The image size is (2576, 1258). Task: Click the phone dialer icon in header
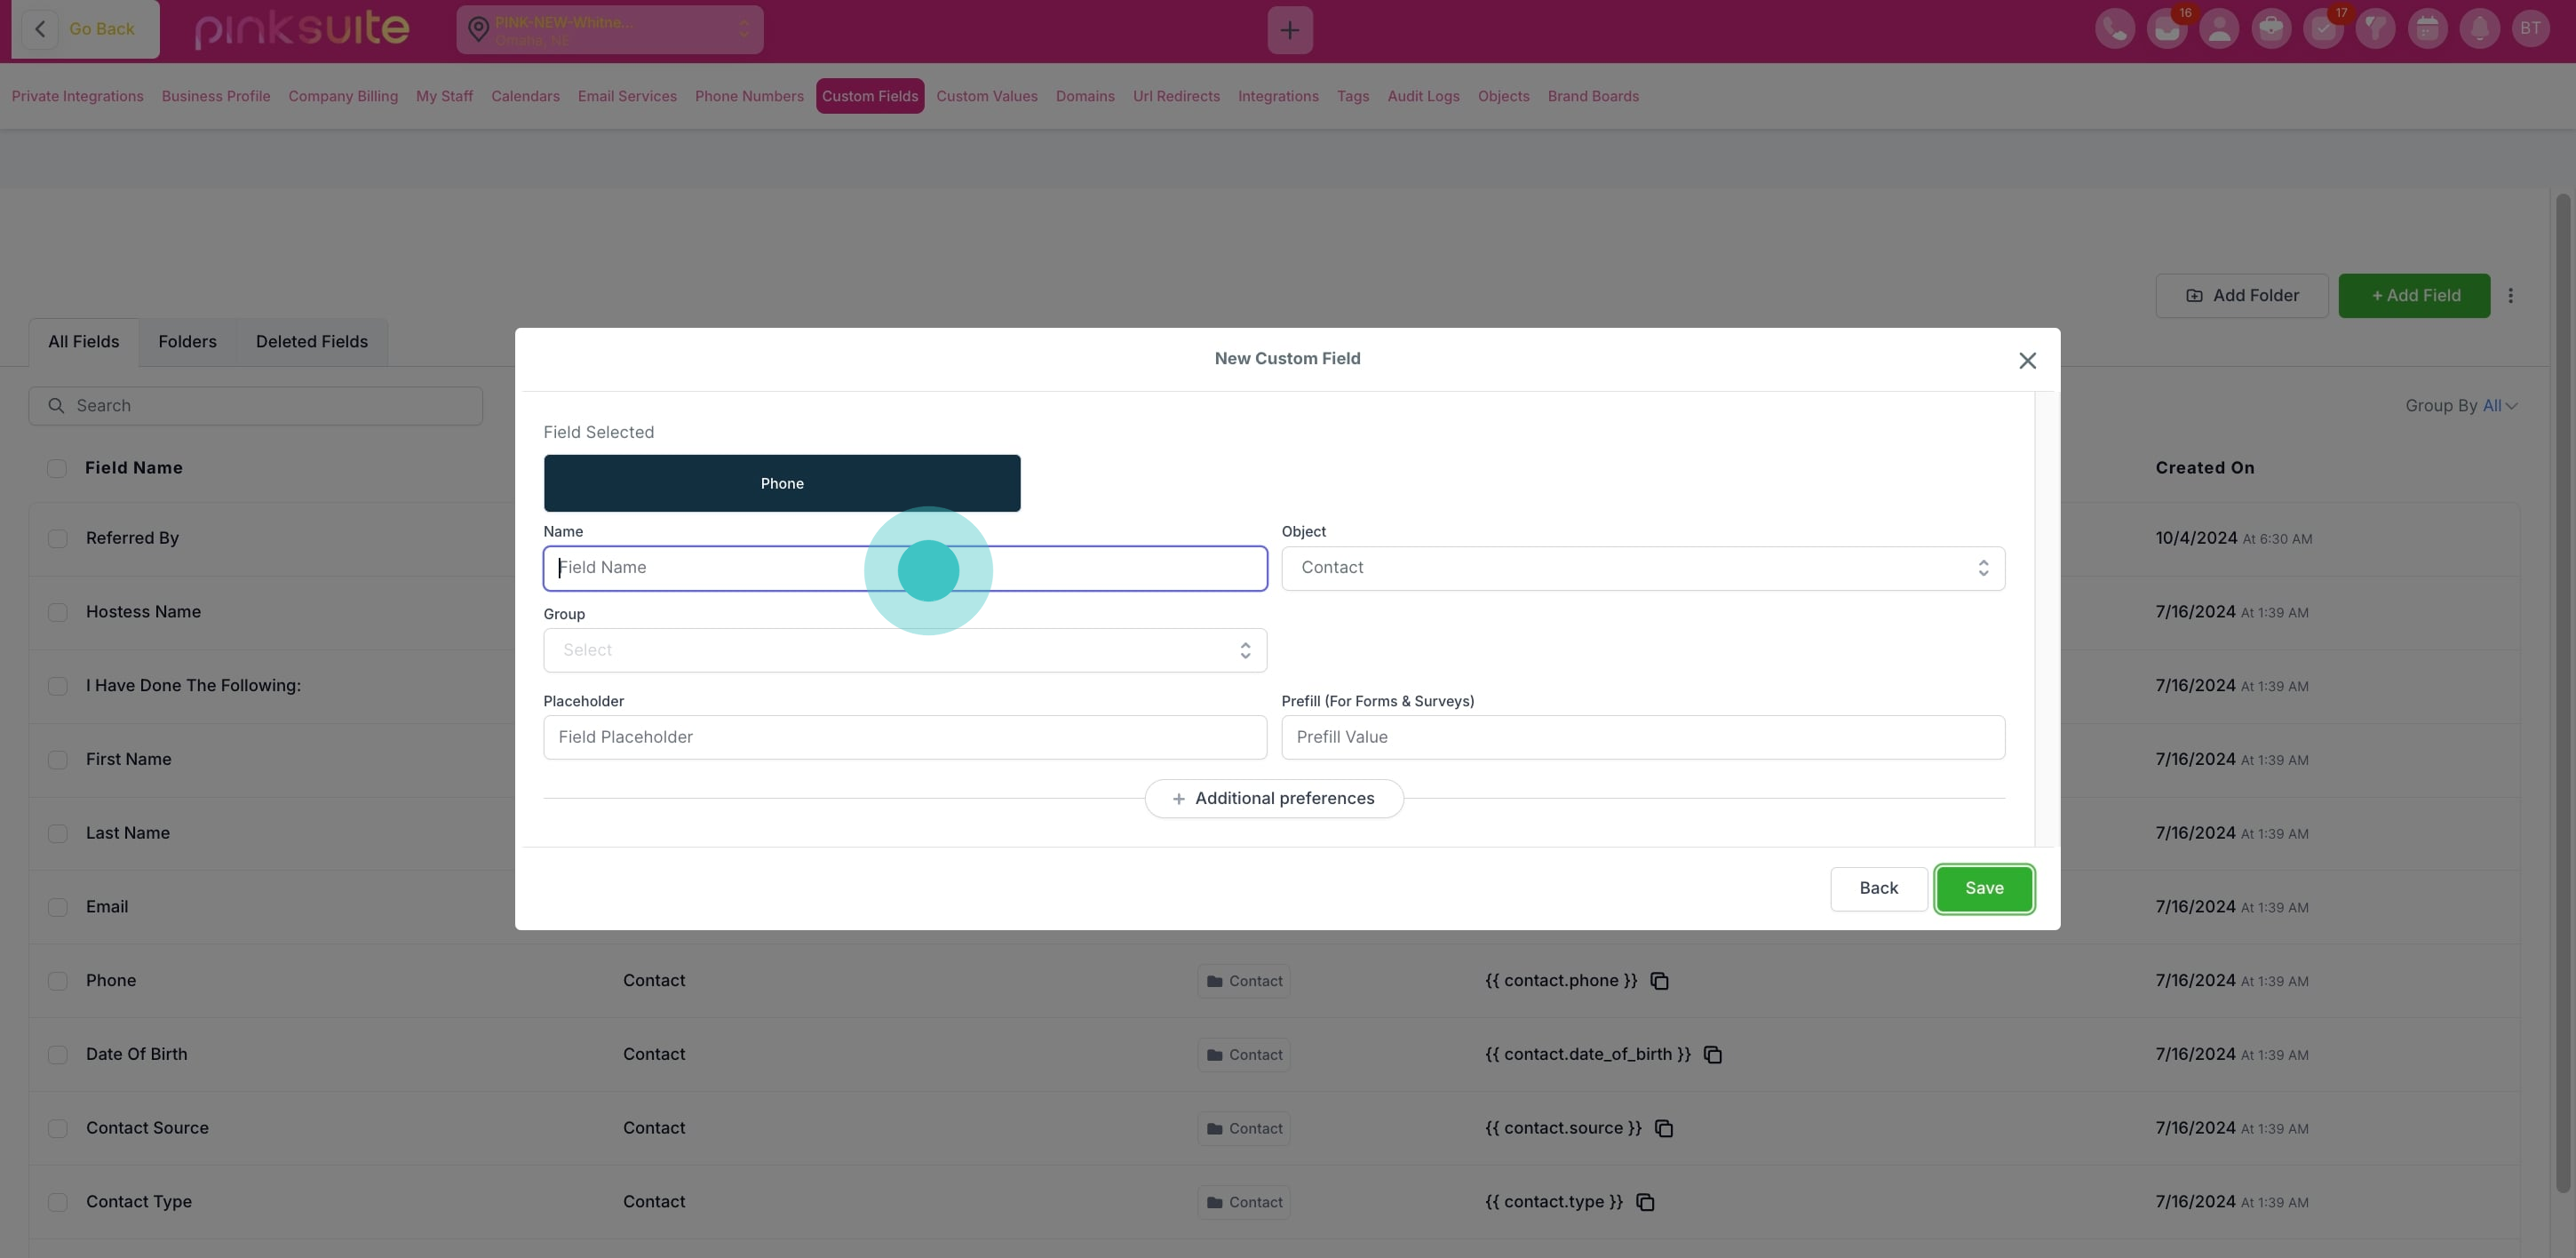click(x=2114, y=29)
